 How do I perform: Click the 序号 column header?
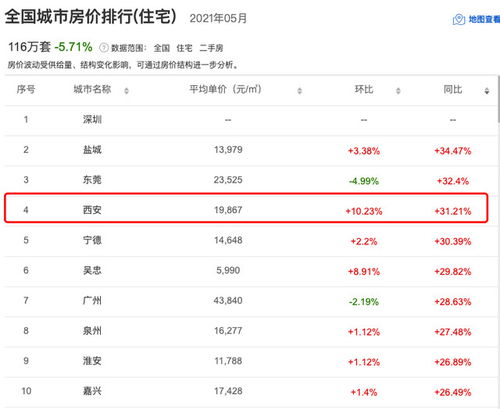click(x=26, y=89)
